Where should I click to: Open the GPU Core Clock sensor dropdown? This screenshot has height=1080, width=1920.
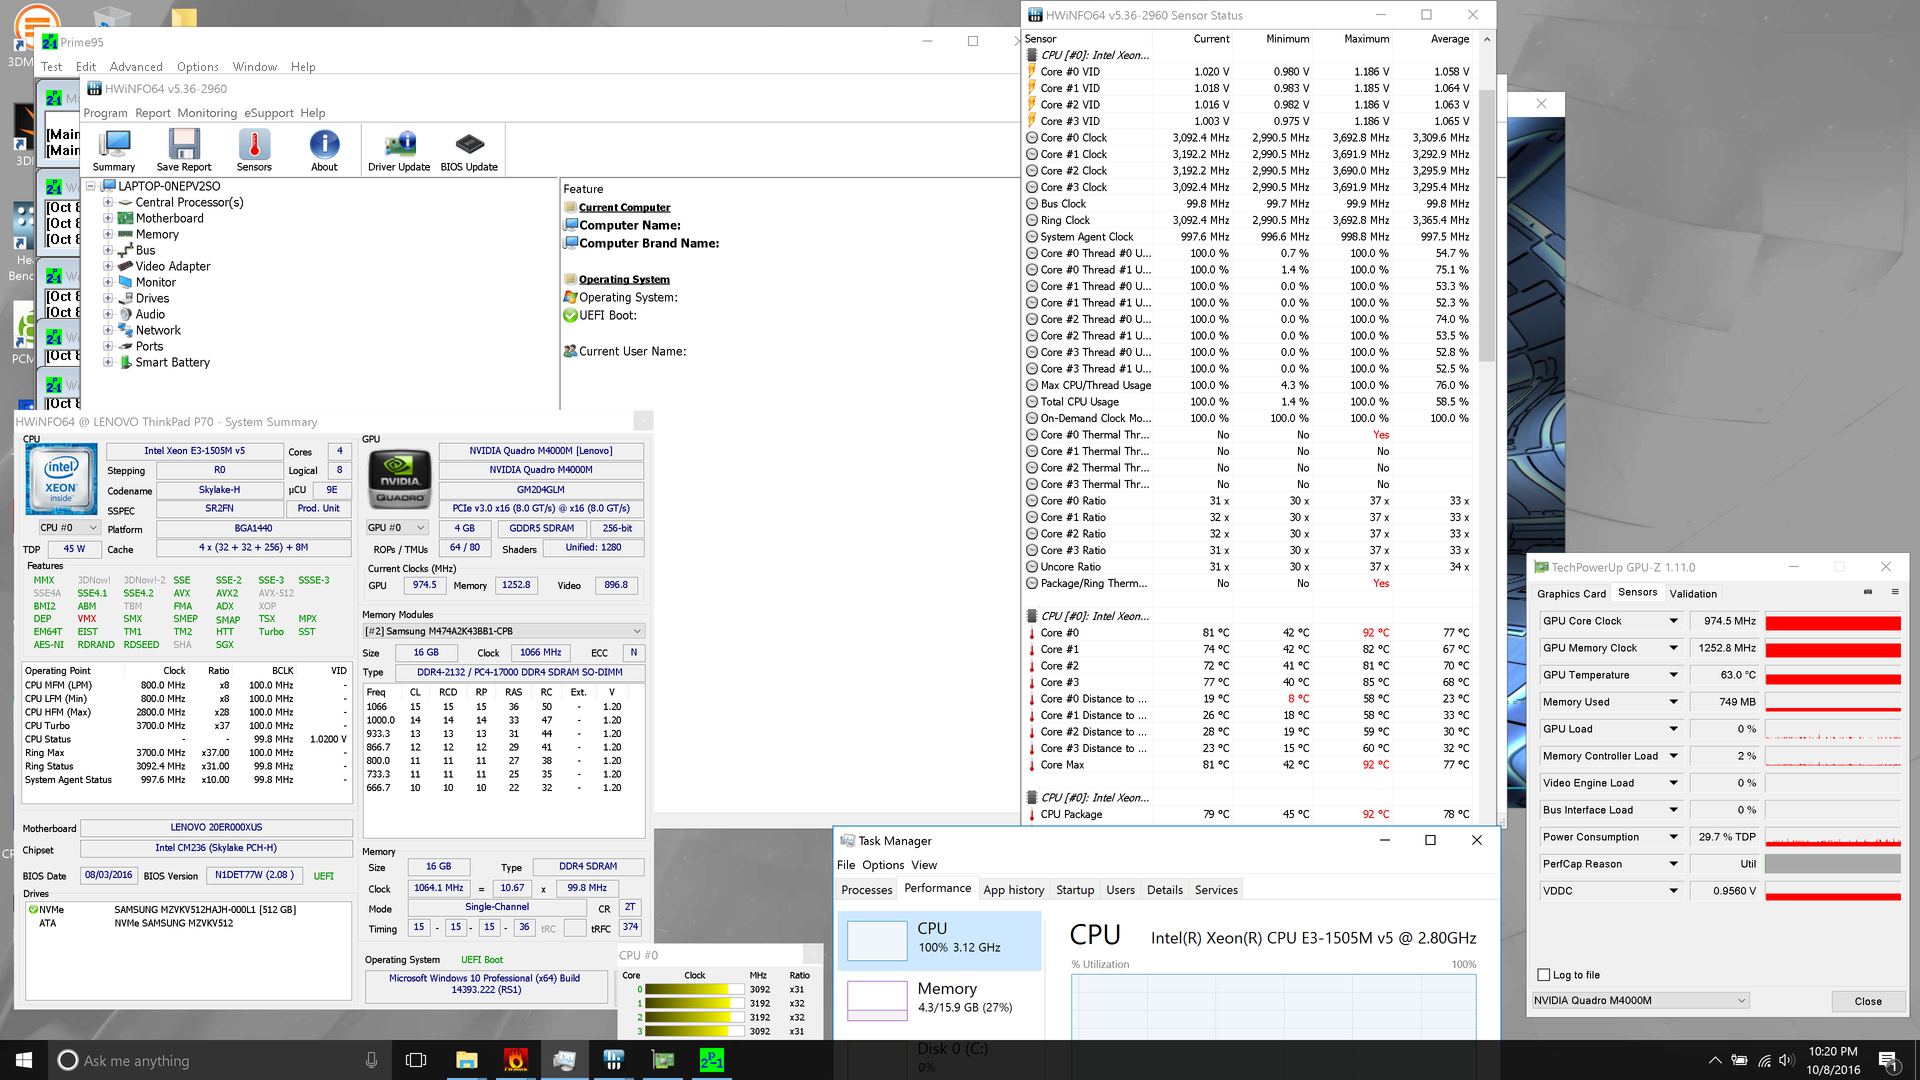click(x=1673, y=621)
